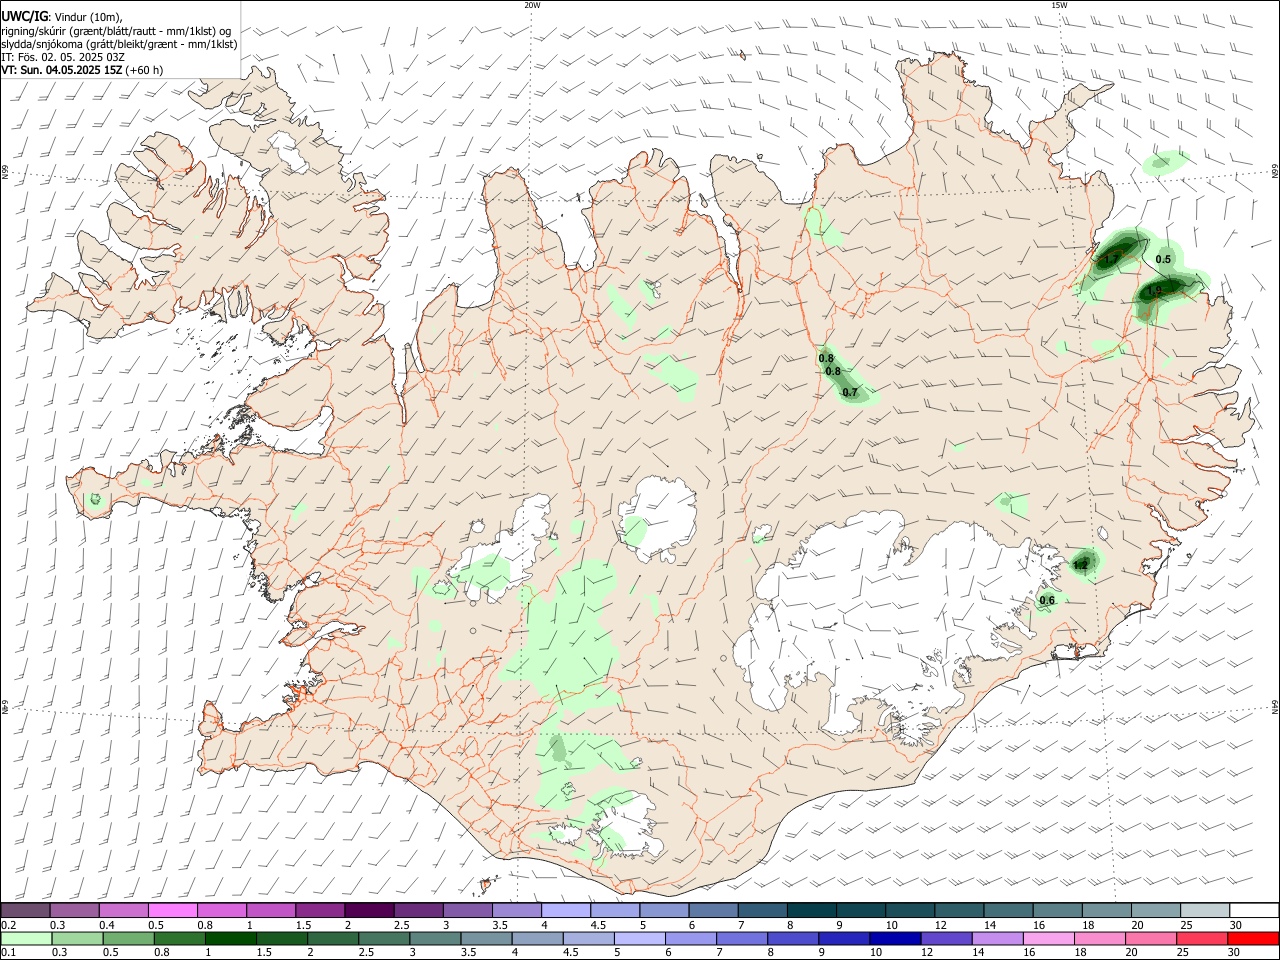Viewport: 1280px width, 960px height.
Task: Click the '0.2' tick label in snow legend
Action: click(x=8, y=925)
